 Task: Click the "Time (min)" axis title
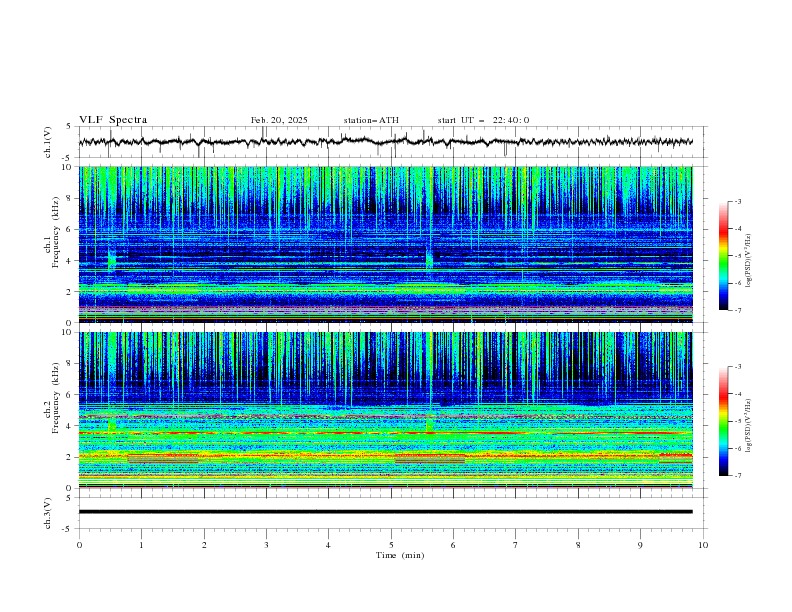click(400, 555)
